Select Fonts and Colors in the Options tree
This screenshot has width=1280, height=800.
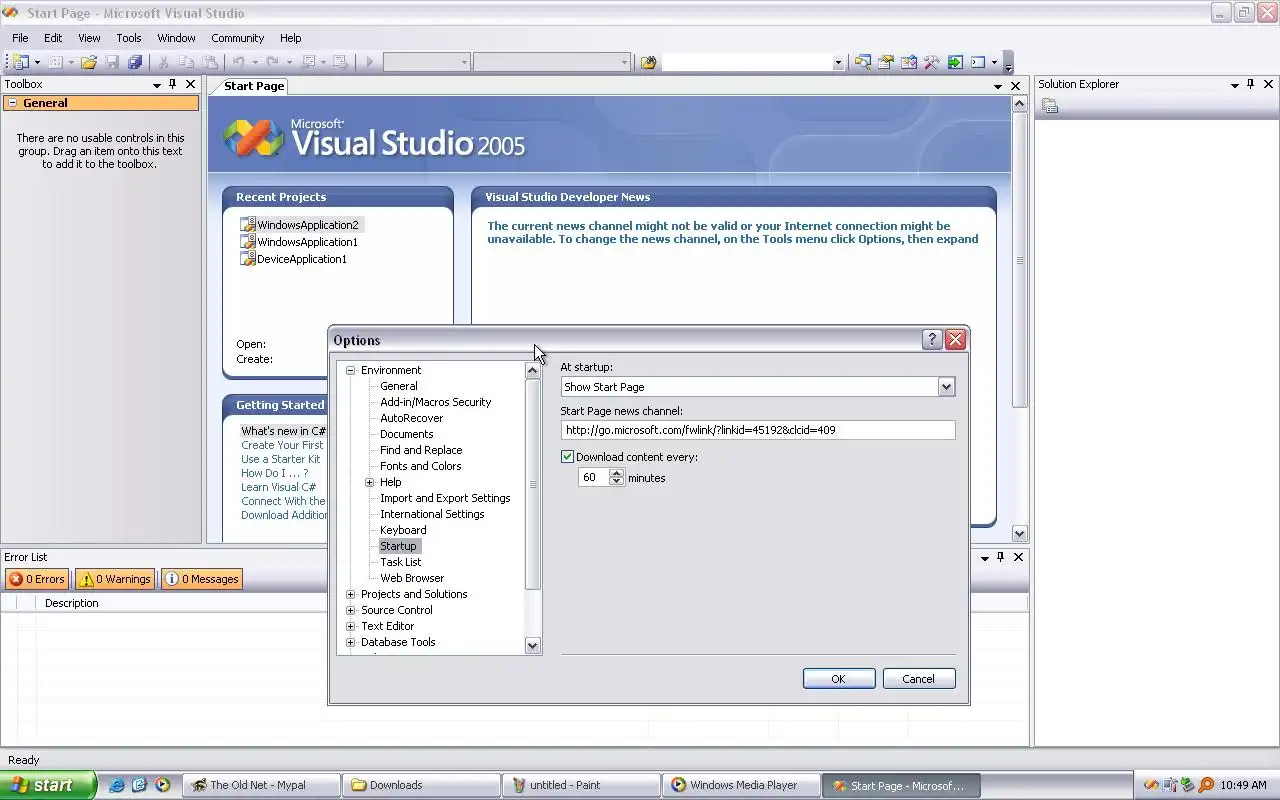pyautogui.click(x=421, y=466)
